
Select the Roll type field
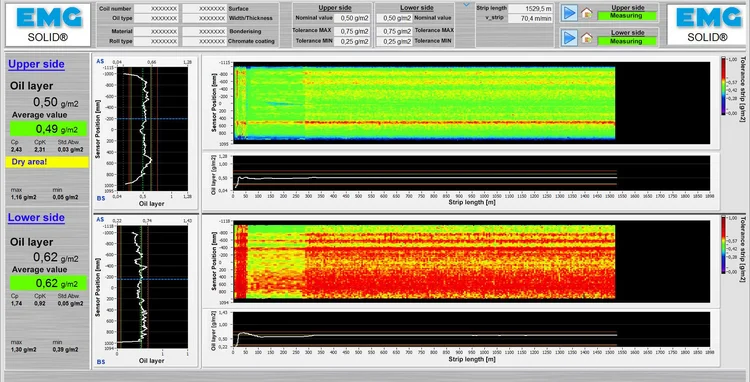pyautogui.click(x=156, y=42)
